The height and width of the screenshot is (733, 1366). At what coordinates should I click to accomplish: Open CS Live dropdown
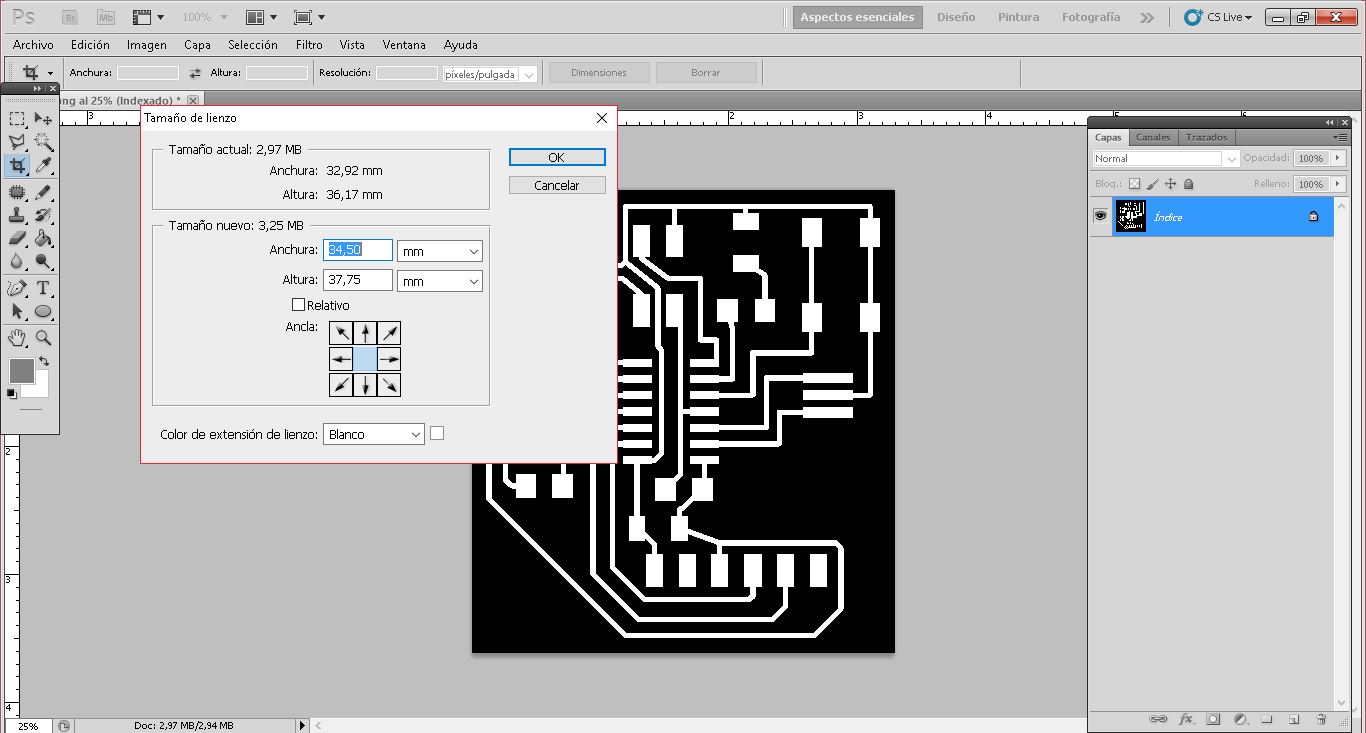pyautogui.click(x=1218, y=17)
